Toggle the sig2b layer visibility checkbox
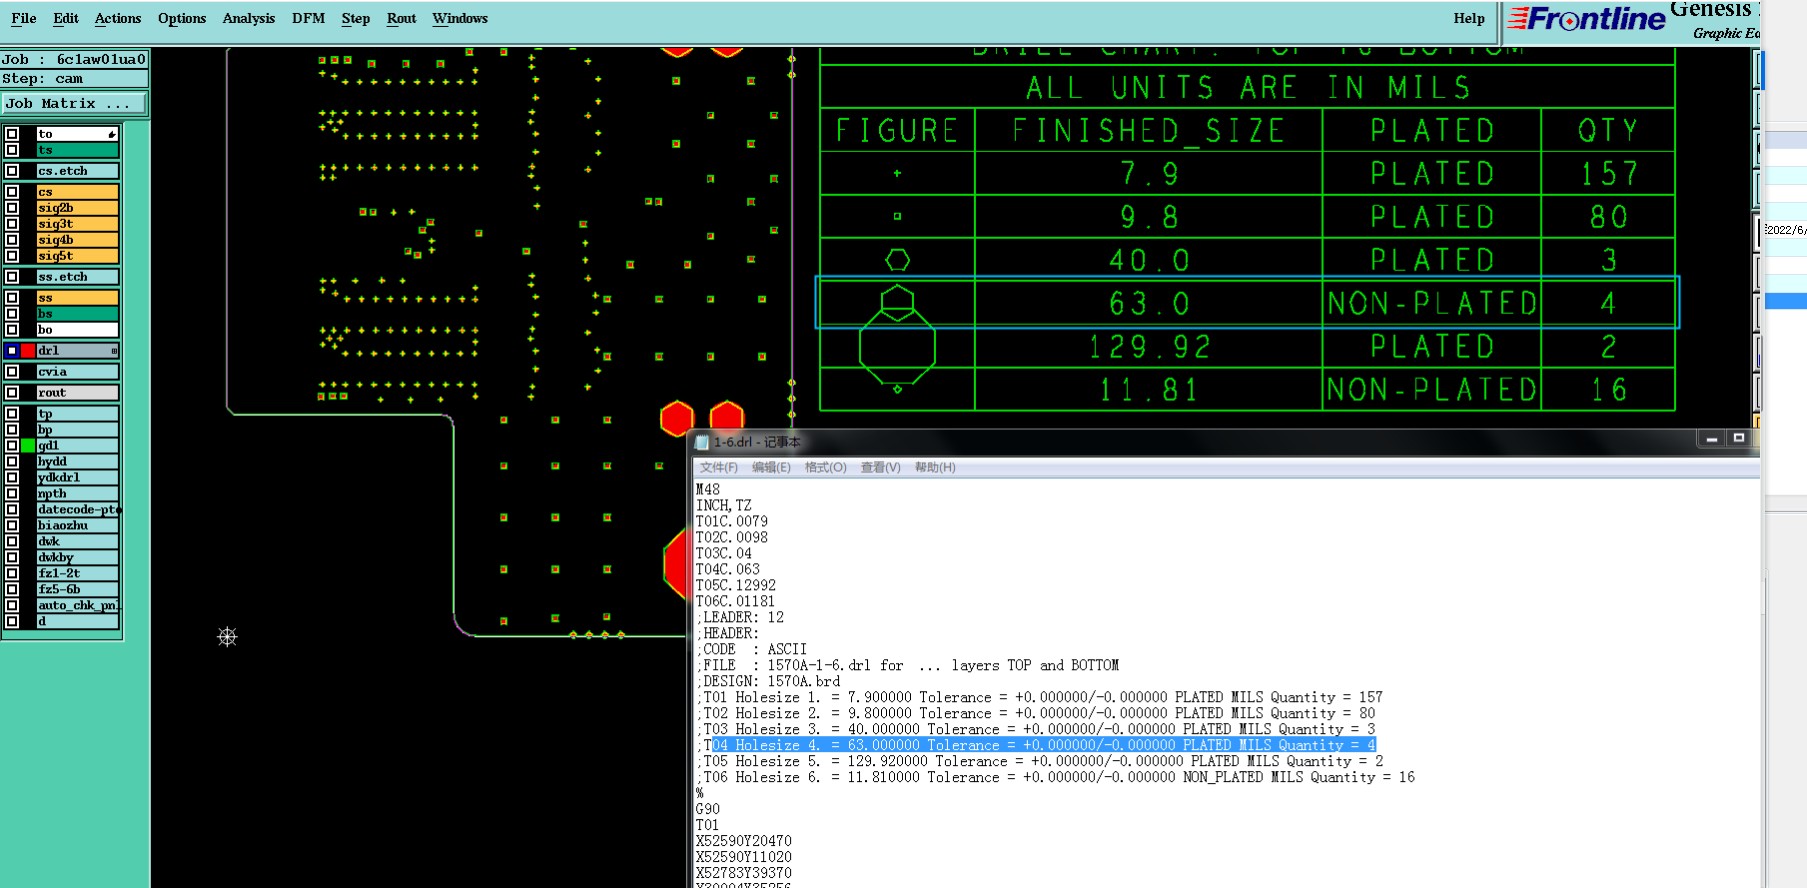This screenshot has width=1807, height=888. coord(12,208)
